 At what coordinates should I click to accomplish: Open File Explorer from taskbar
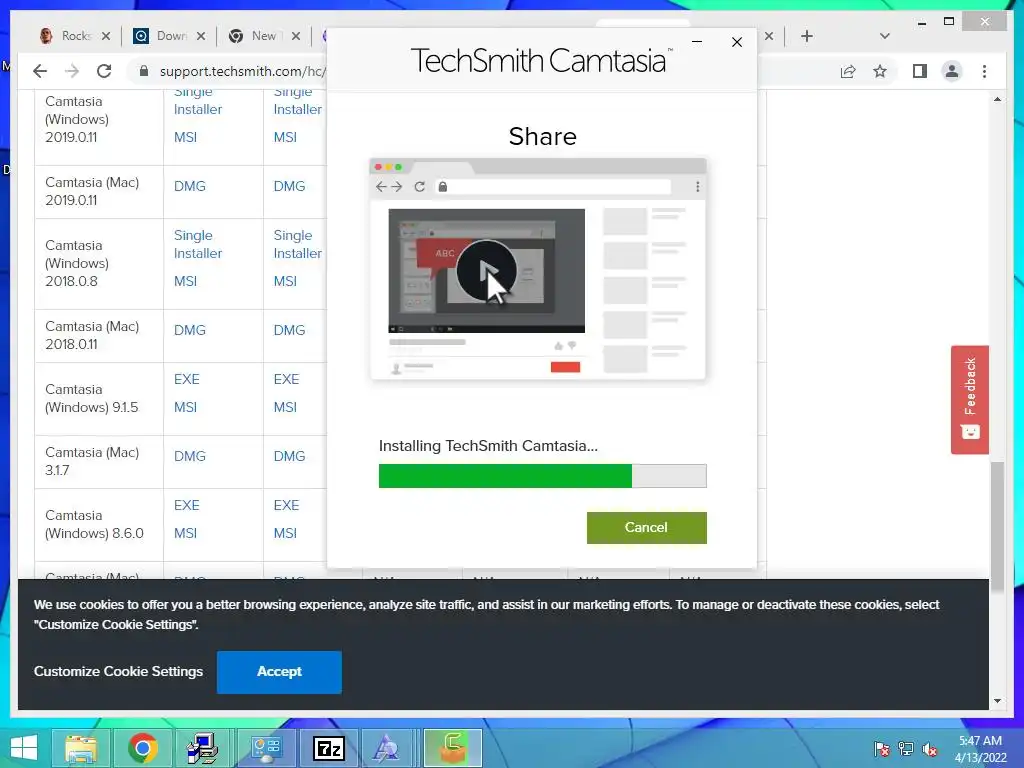[80, 748]
